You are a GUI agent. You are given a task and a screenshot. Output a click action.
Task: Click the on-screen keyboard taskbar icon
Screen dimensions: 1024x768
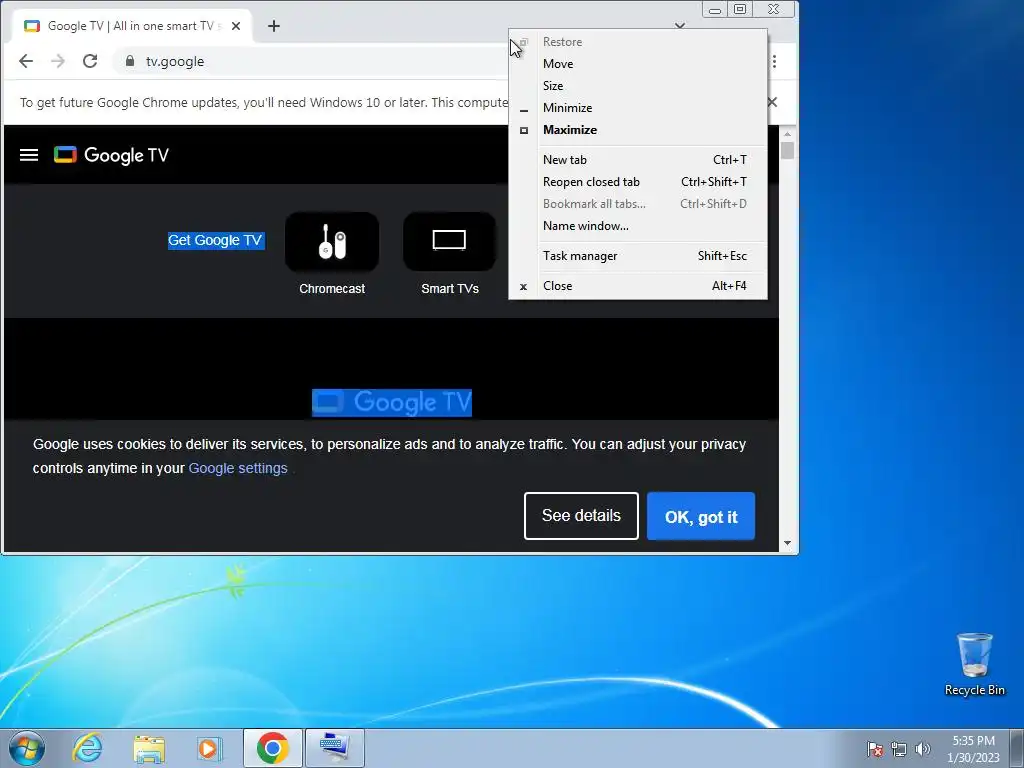335,748
